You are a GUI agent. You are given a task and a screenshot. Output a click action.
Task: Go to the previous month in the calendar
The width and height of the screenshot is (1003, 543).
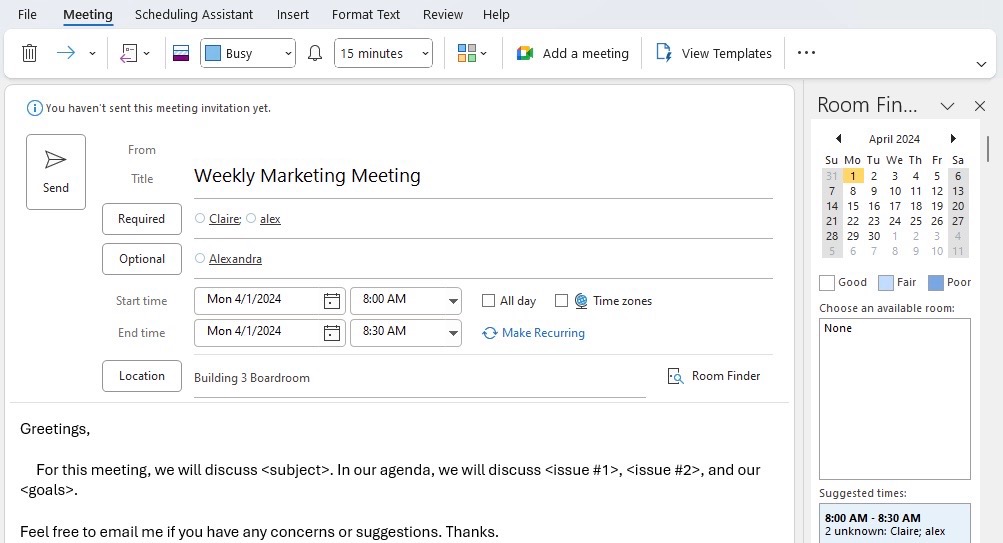coord(839,138)
